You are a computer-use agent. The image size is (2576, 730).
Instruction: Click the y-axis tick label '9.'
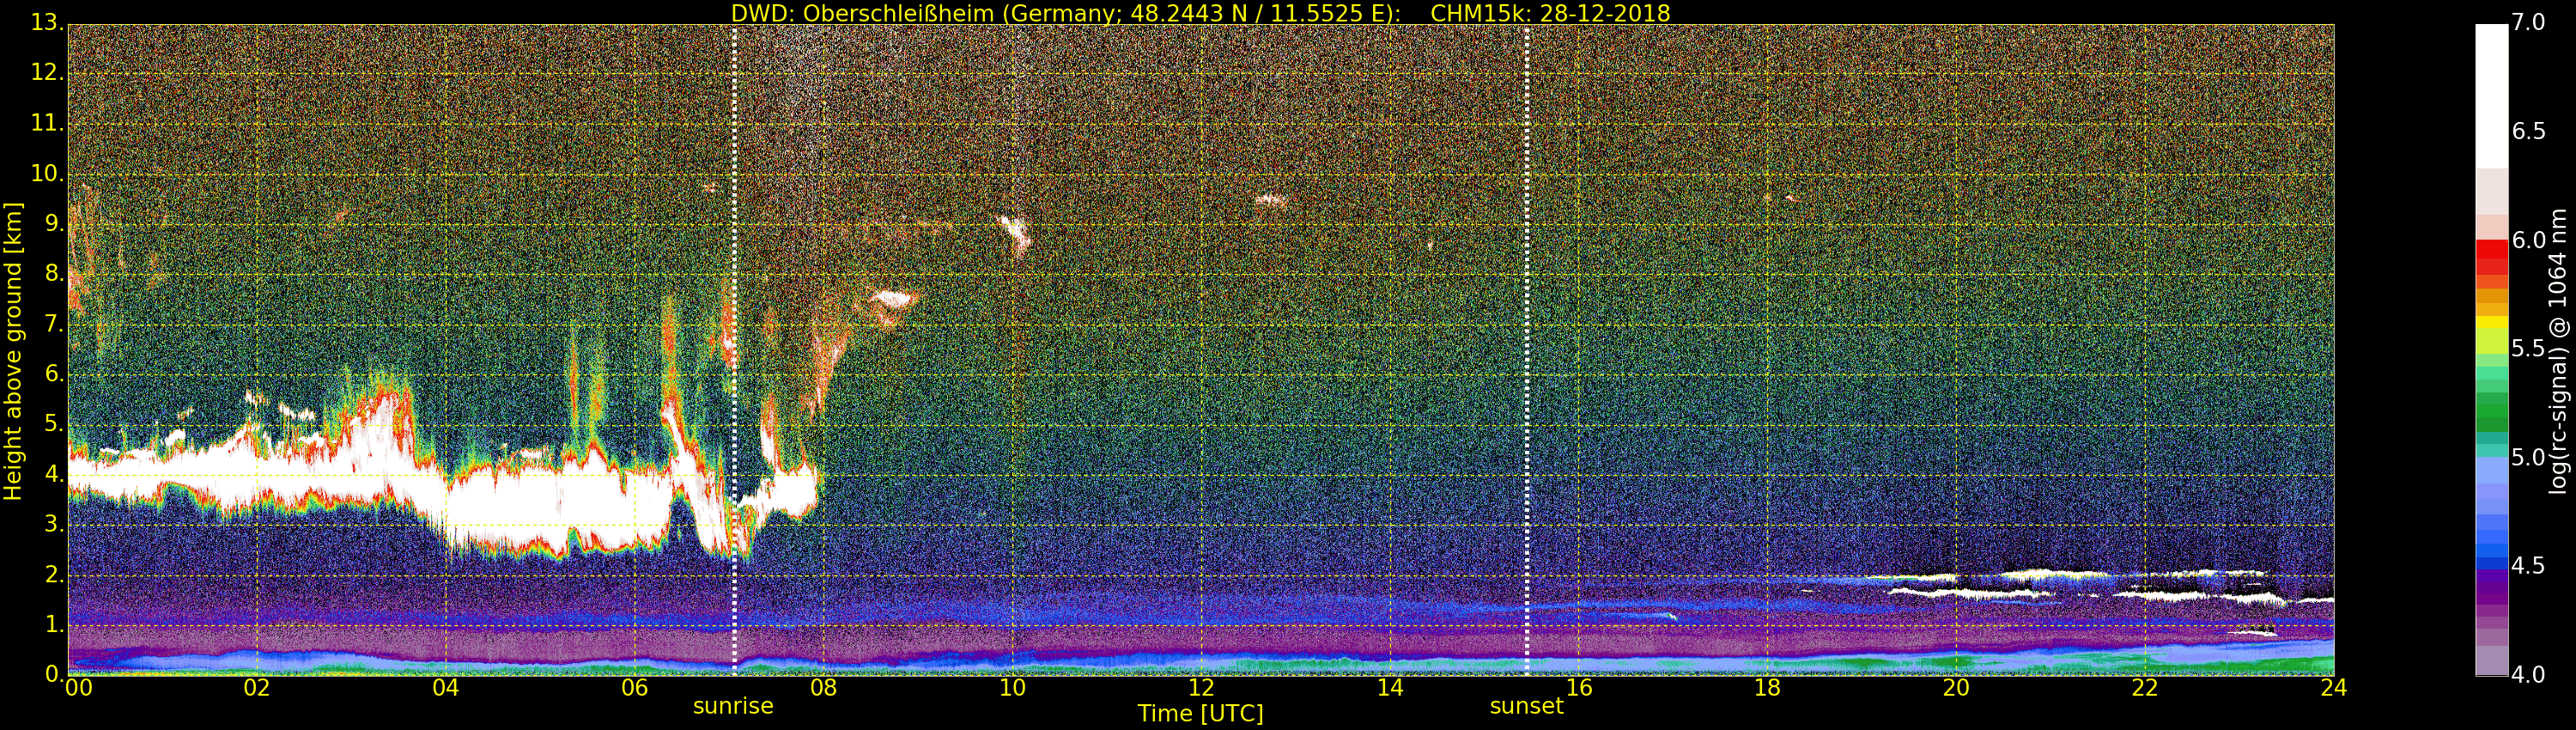click(54, 224)
